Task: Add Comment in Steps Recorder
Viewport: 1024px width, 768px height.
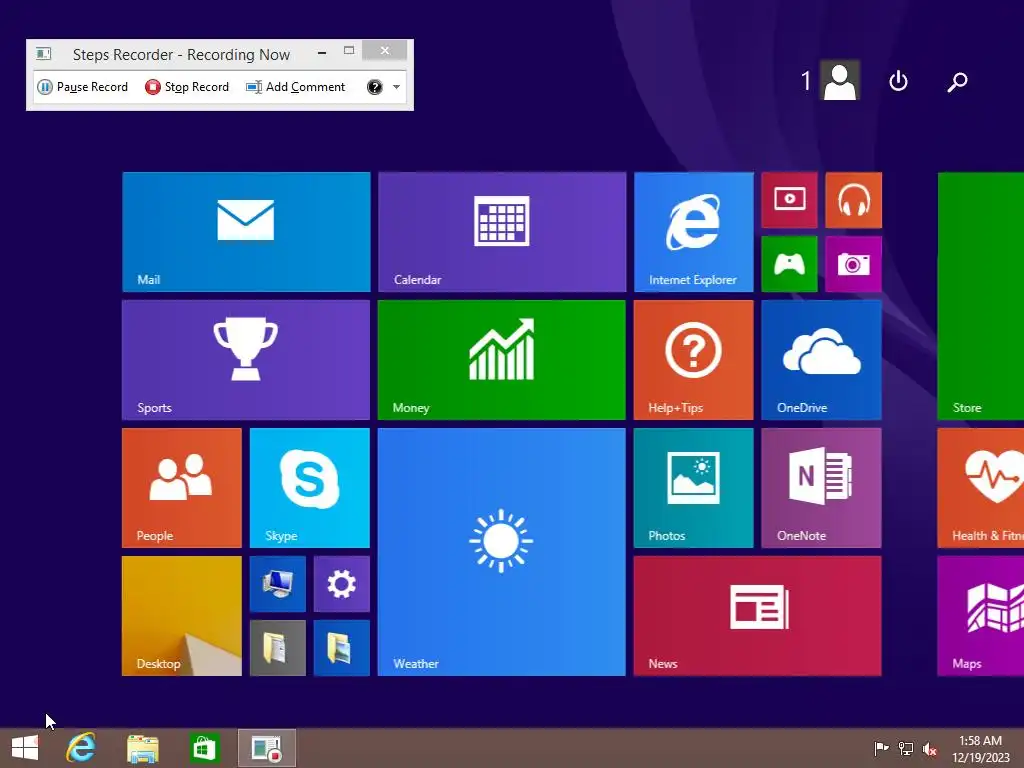Action: pyautogui.click(x=295, y=87)
